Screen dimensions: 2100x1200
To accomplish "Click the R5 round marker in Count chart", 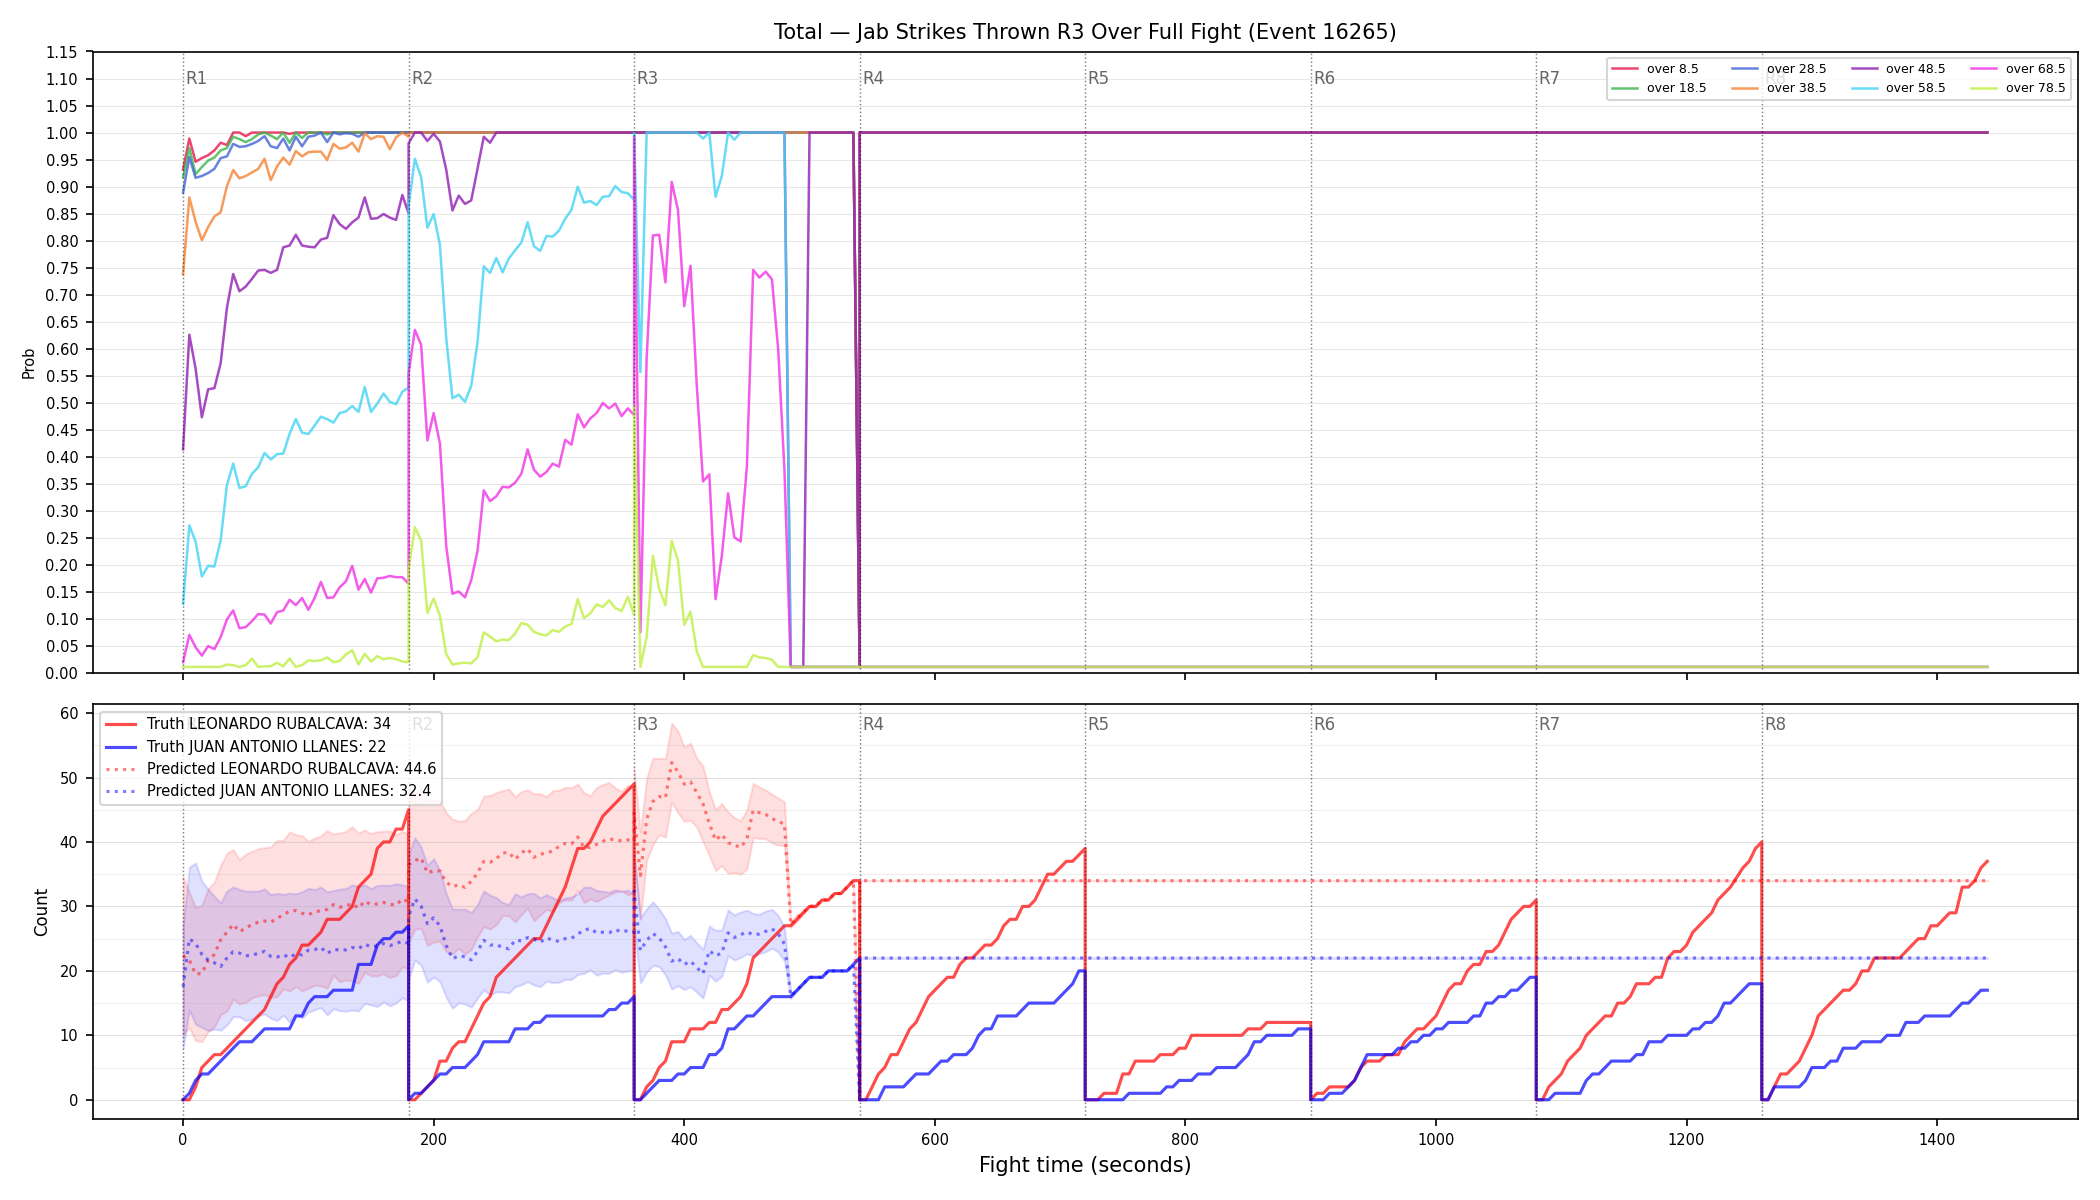I will pos(1099,724).
